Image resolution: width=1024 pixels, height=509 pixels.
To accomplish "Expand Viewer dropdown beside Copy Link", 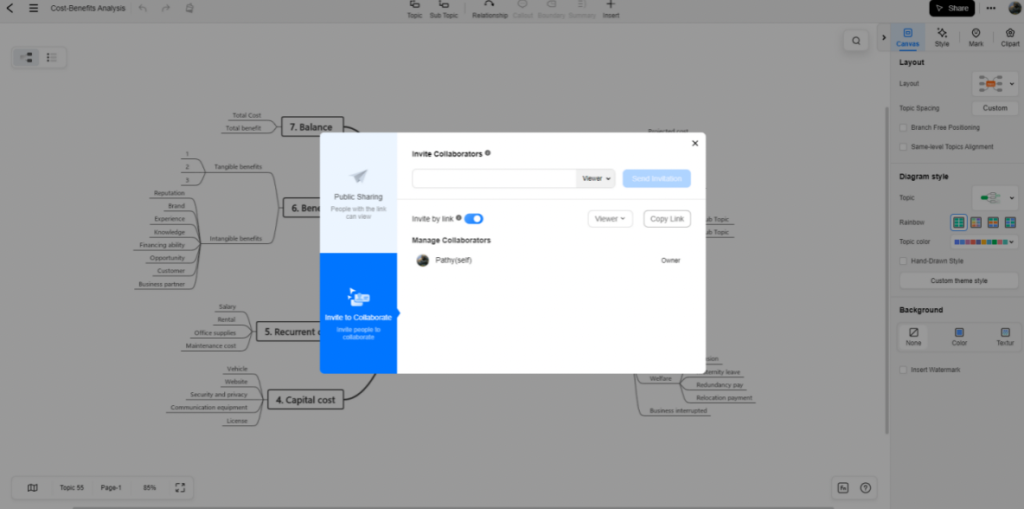I will tap(610, 219).
